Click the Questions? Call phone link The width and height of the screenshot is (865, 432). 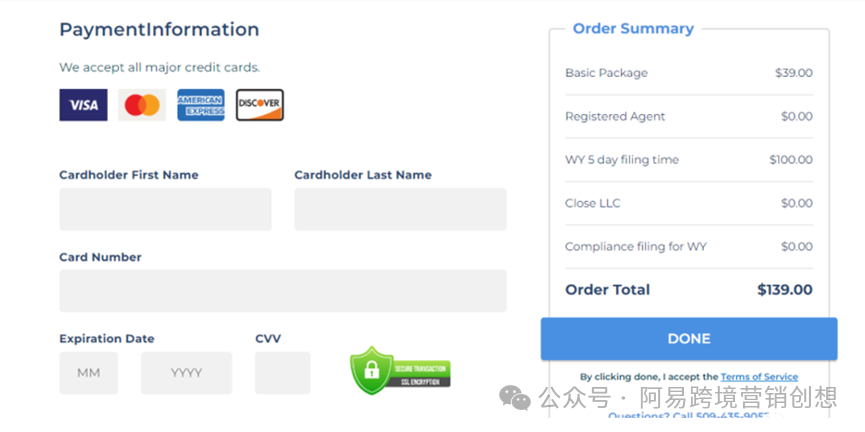[693, 415]
